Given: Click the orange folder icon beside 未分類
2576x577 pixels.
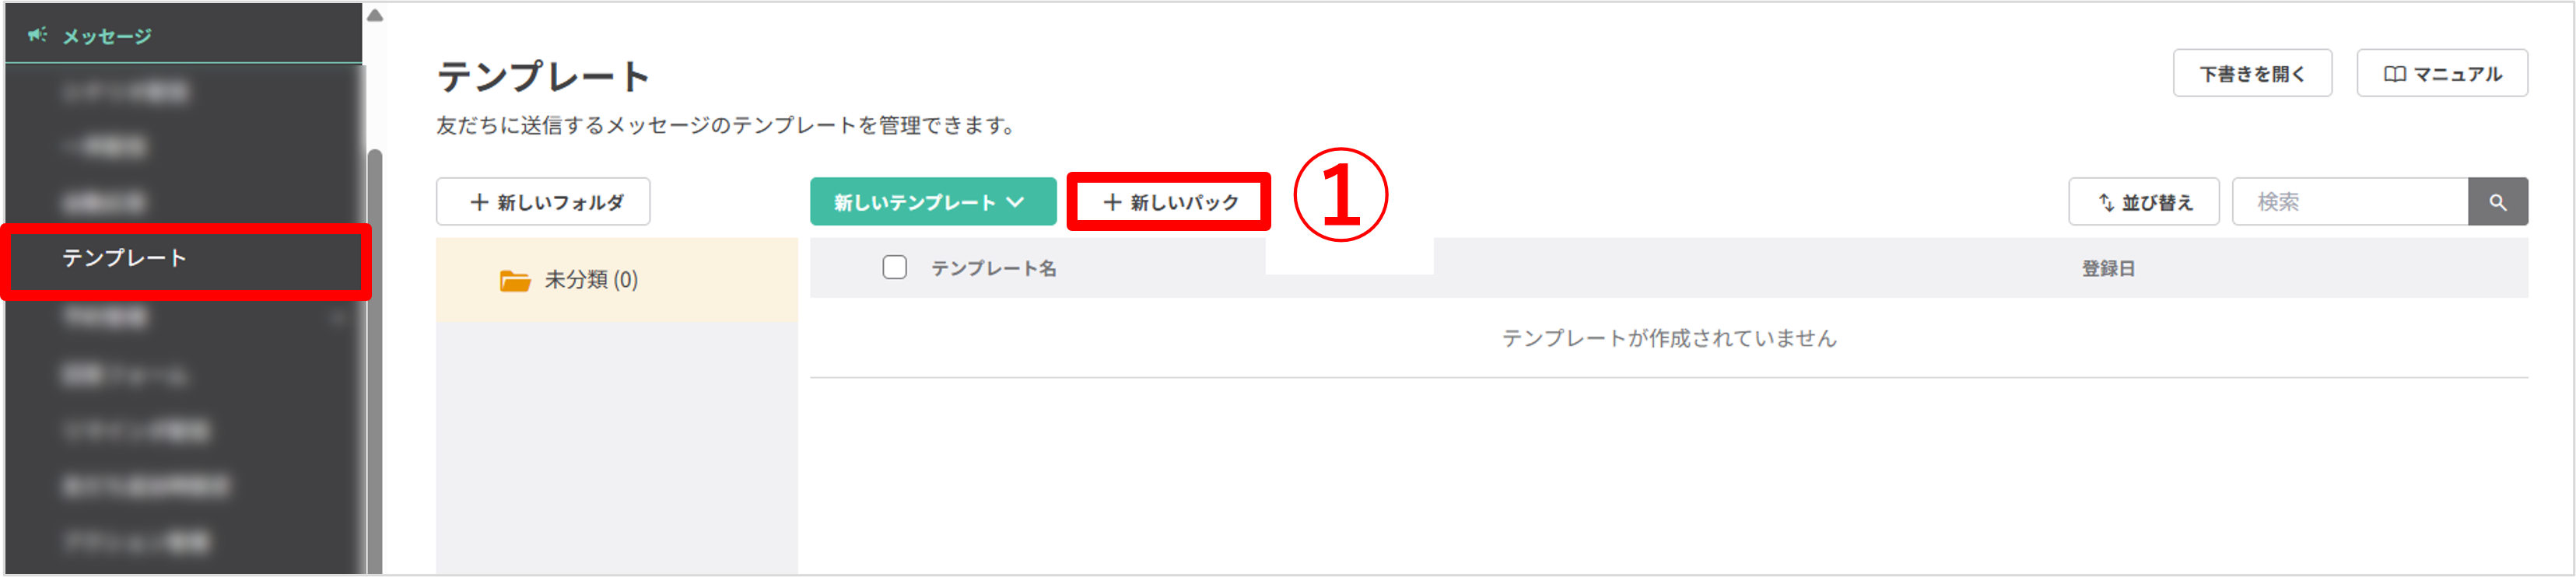Looking at the screenshot, I should click(516, 280).
